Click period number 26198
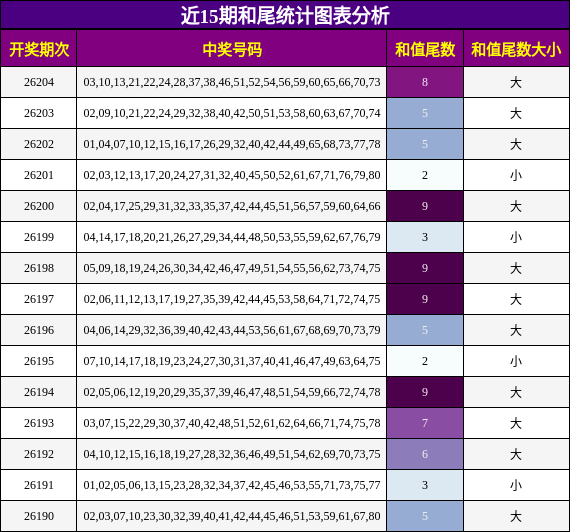This screenshot has width=570, height=532. pyautogui.click(x=39, y=268)
